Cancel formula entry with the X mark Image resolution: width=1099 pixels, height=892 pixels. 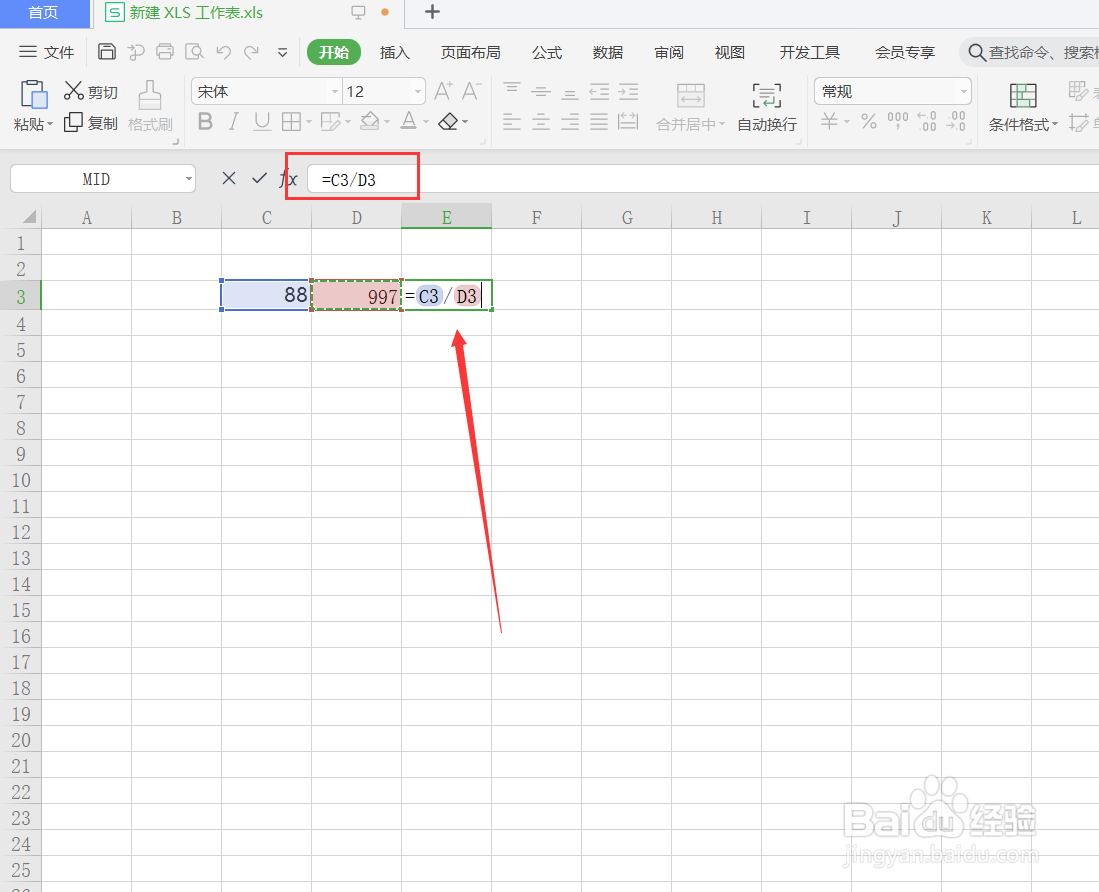[x=228, y=178]
